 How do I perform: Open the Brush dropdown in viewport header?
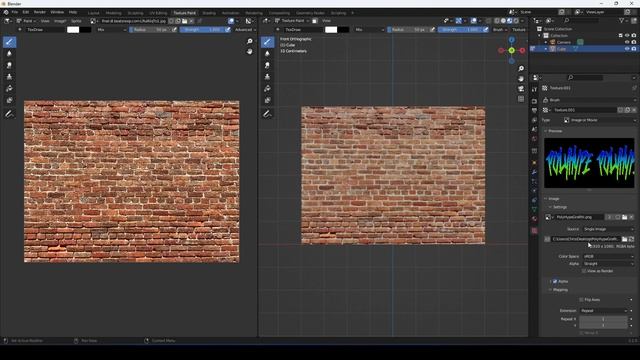click(x=500, y=29)
